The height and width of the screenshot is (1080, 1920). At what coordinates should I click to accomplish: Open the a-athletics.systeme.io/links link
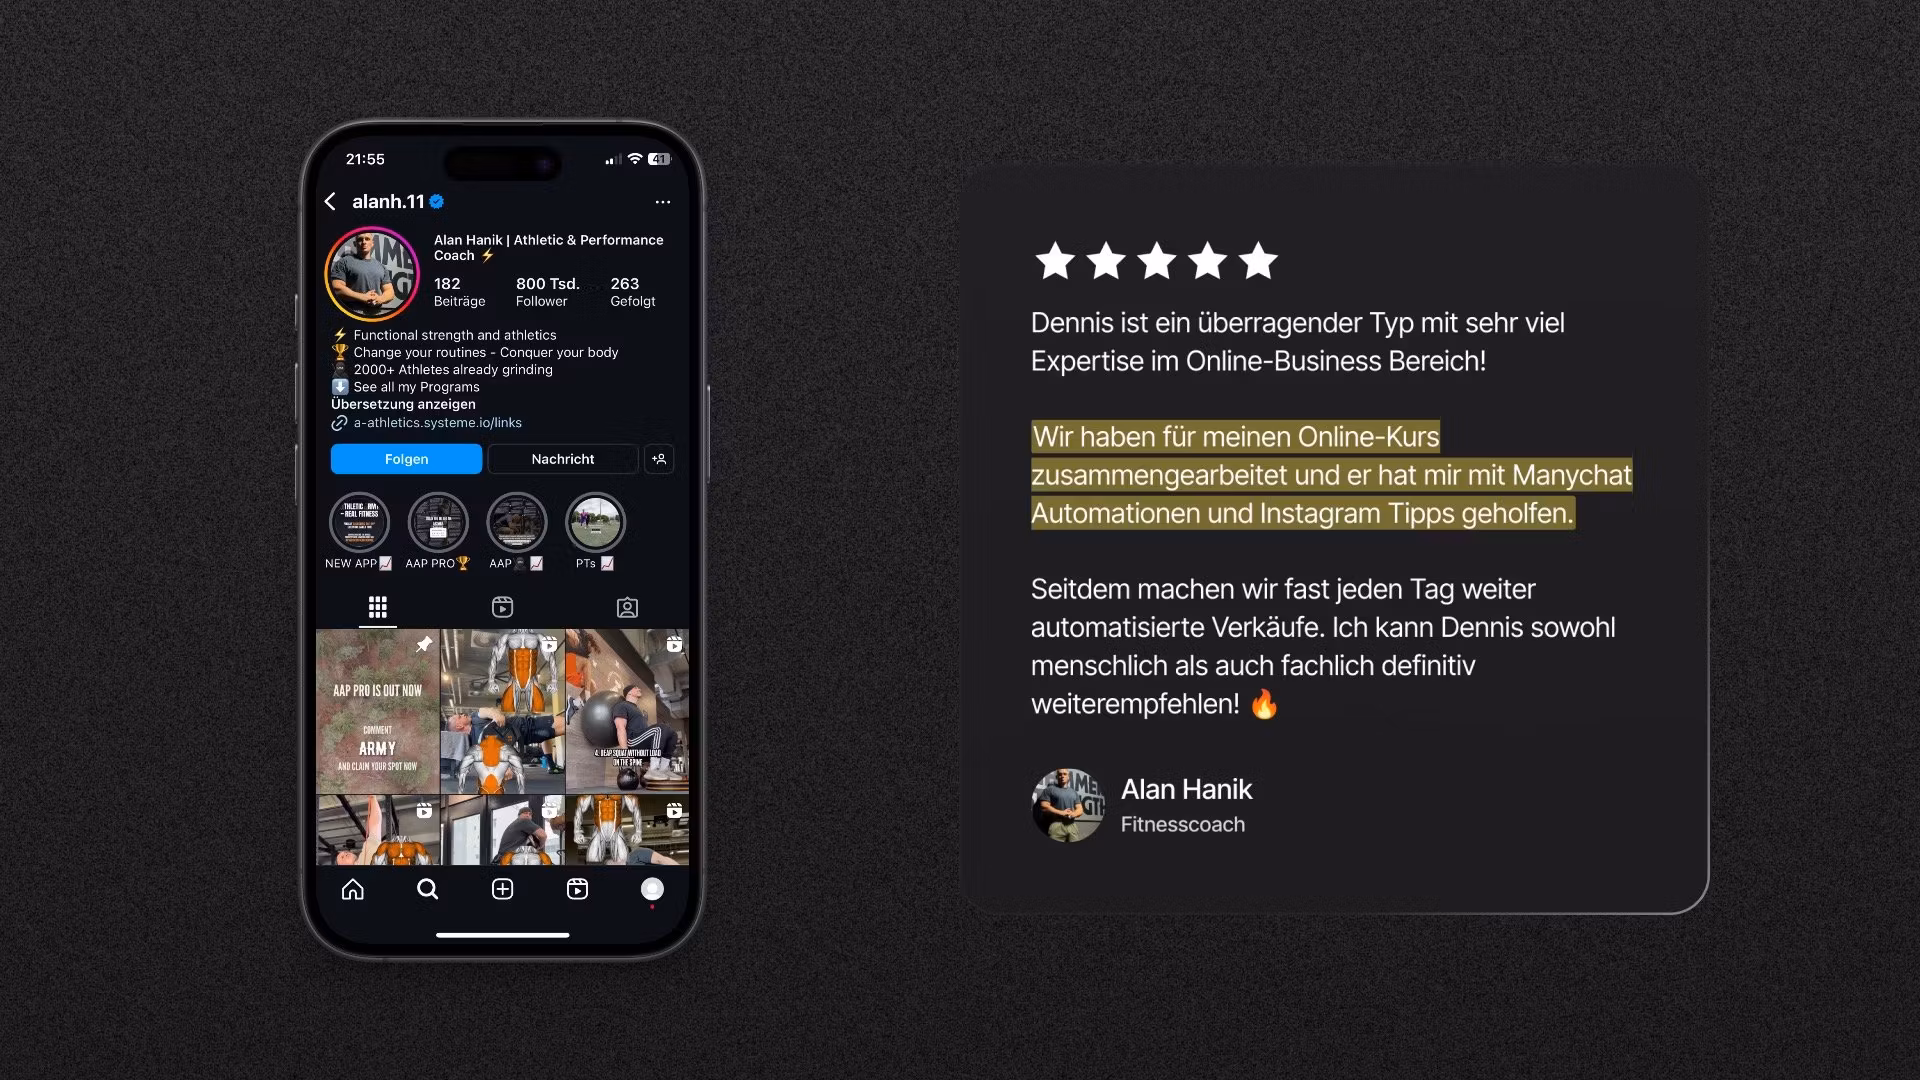(437, 423)
